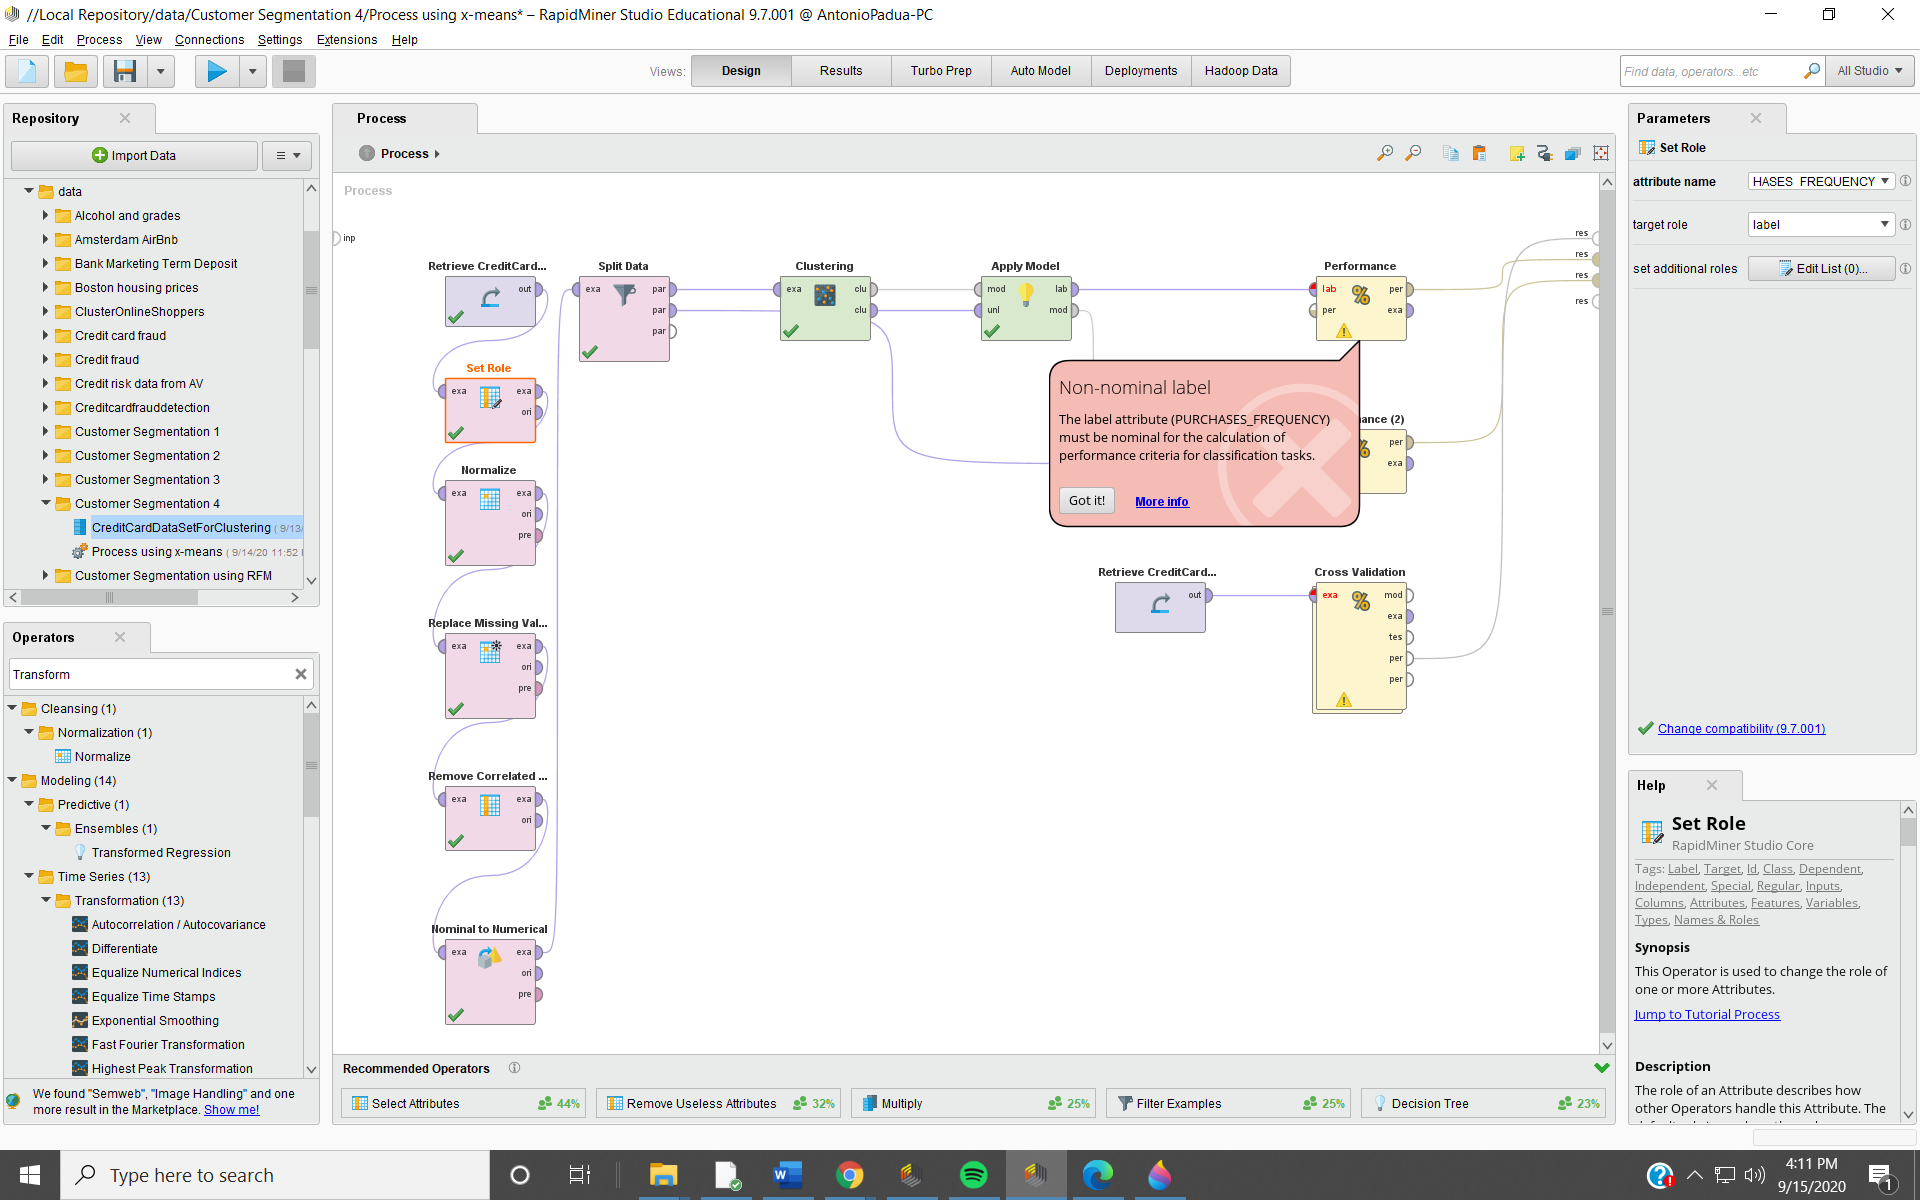
Task: Switch to the Turbo Prep view
Action: [941, 71]
